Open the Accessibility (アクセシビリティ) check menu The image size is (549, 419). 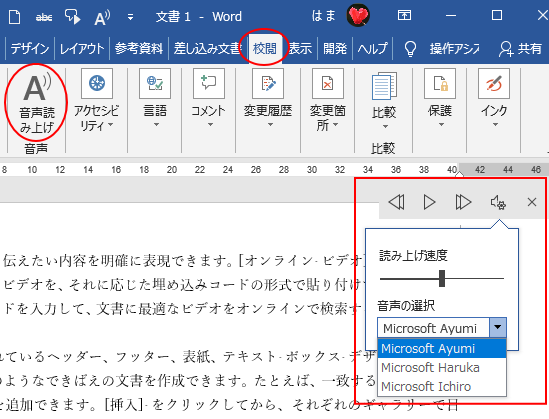97,101
